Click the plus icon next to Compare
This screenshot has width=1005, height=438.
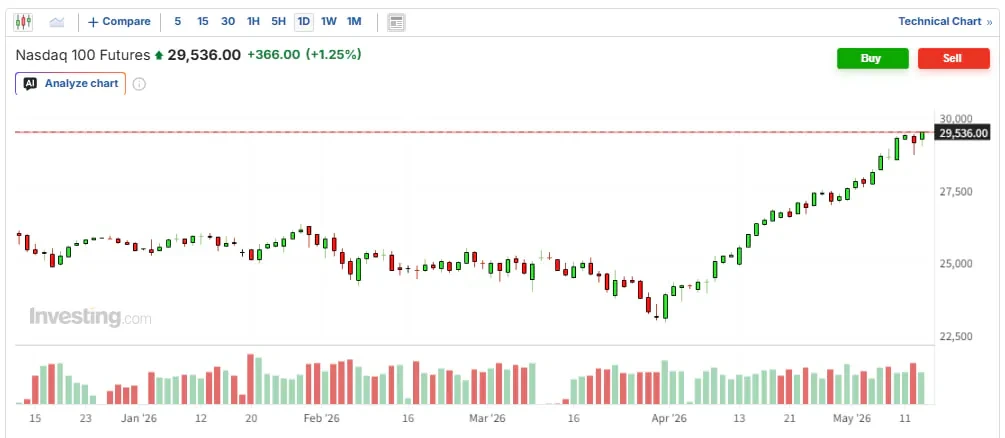93,22
